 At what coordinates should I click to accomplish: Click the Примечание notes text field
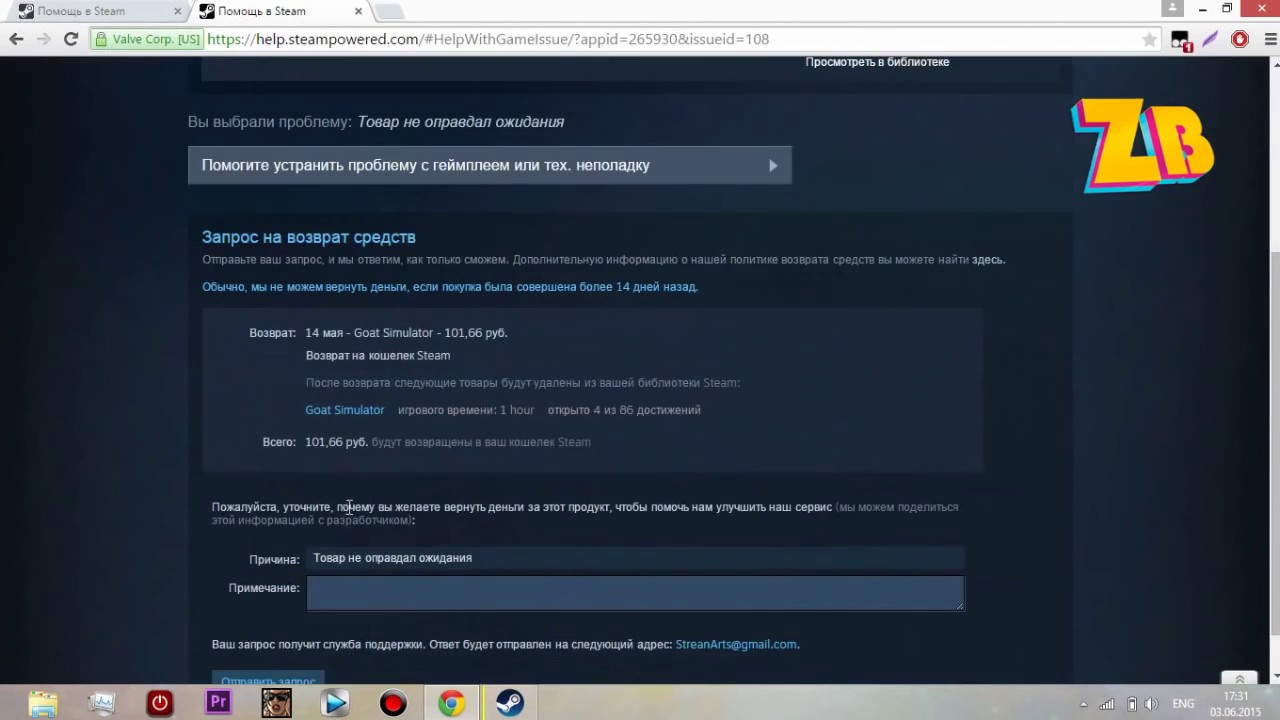pos(635,592)
